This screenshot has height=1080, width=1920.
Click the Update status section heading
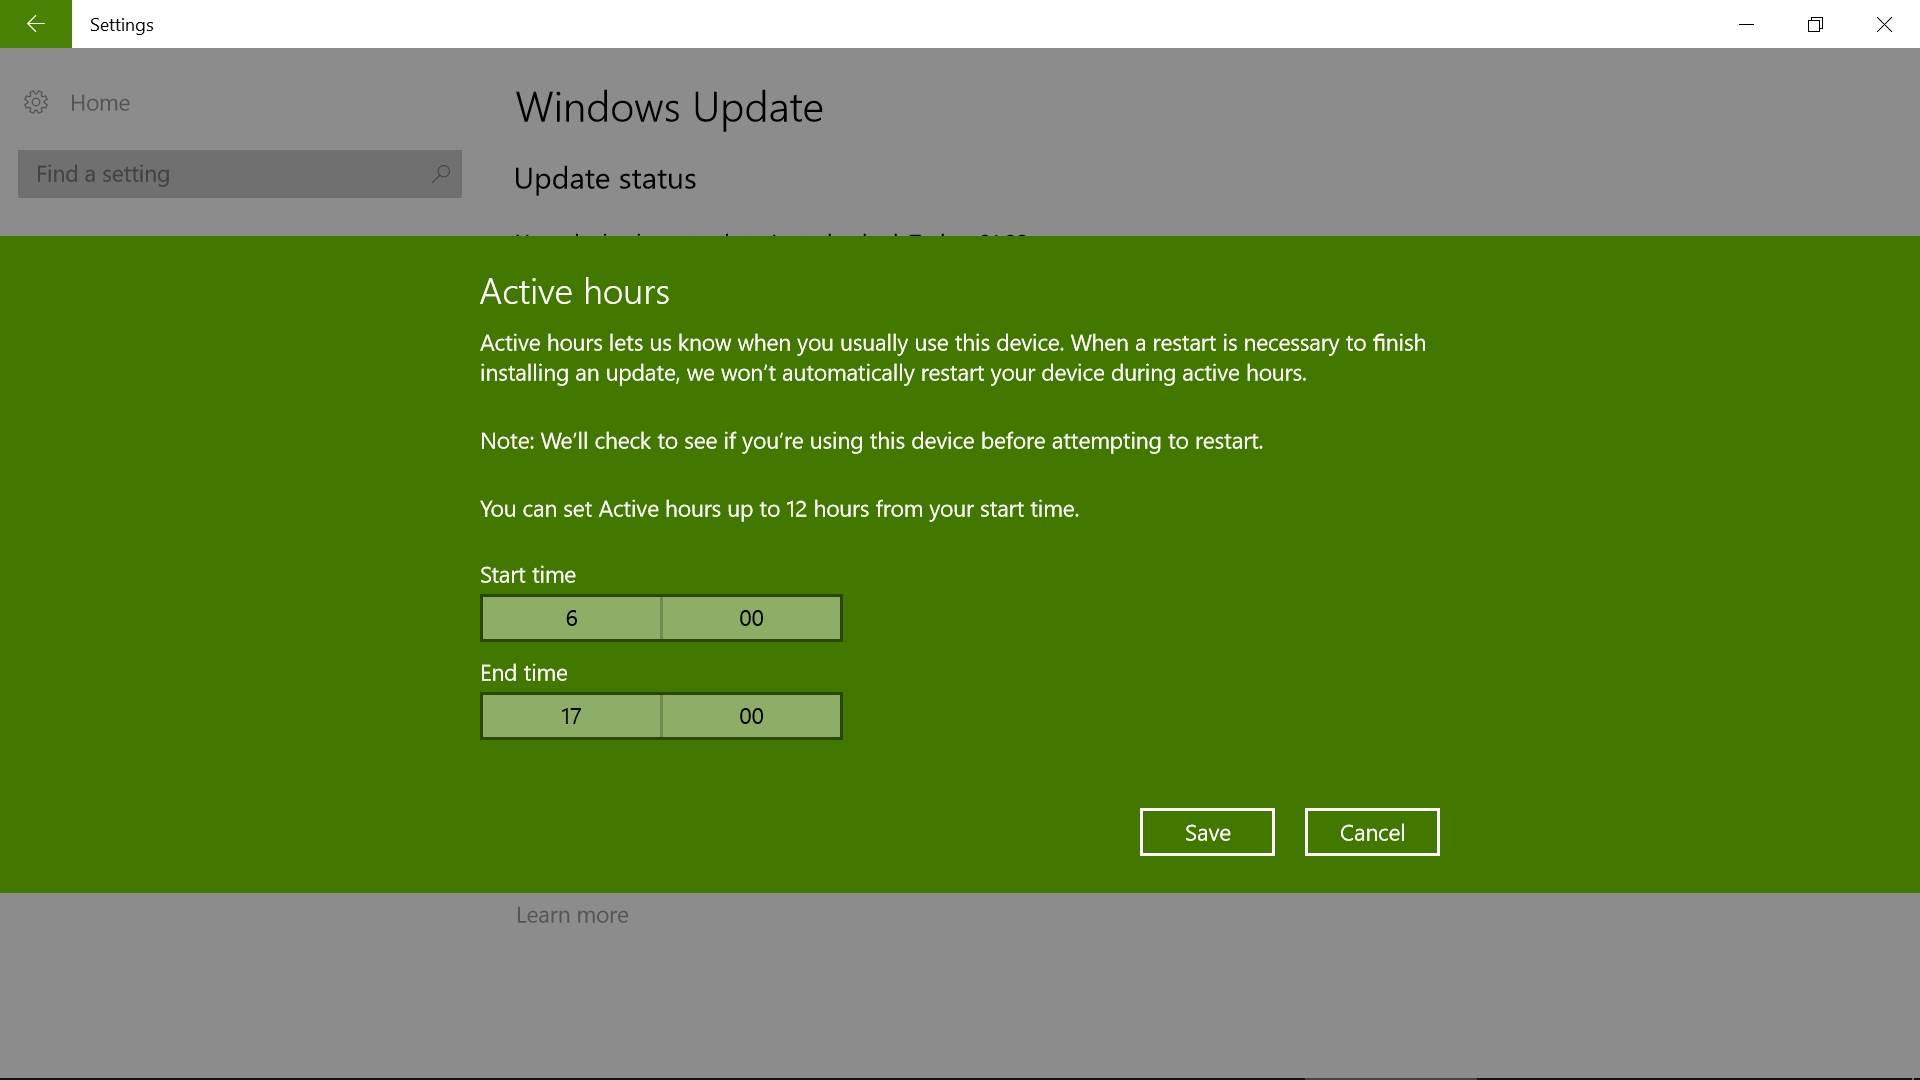(x=604, y=179)
